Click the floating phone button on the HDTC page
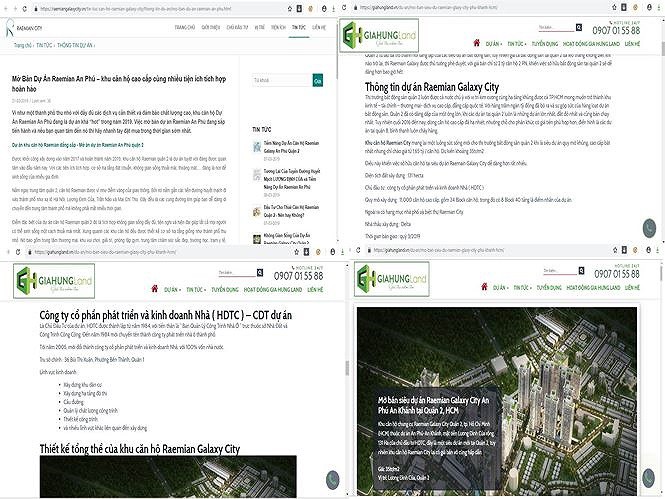Image resolution: width=665 pixels, height=499 pixels. pos(333,479)
